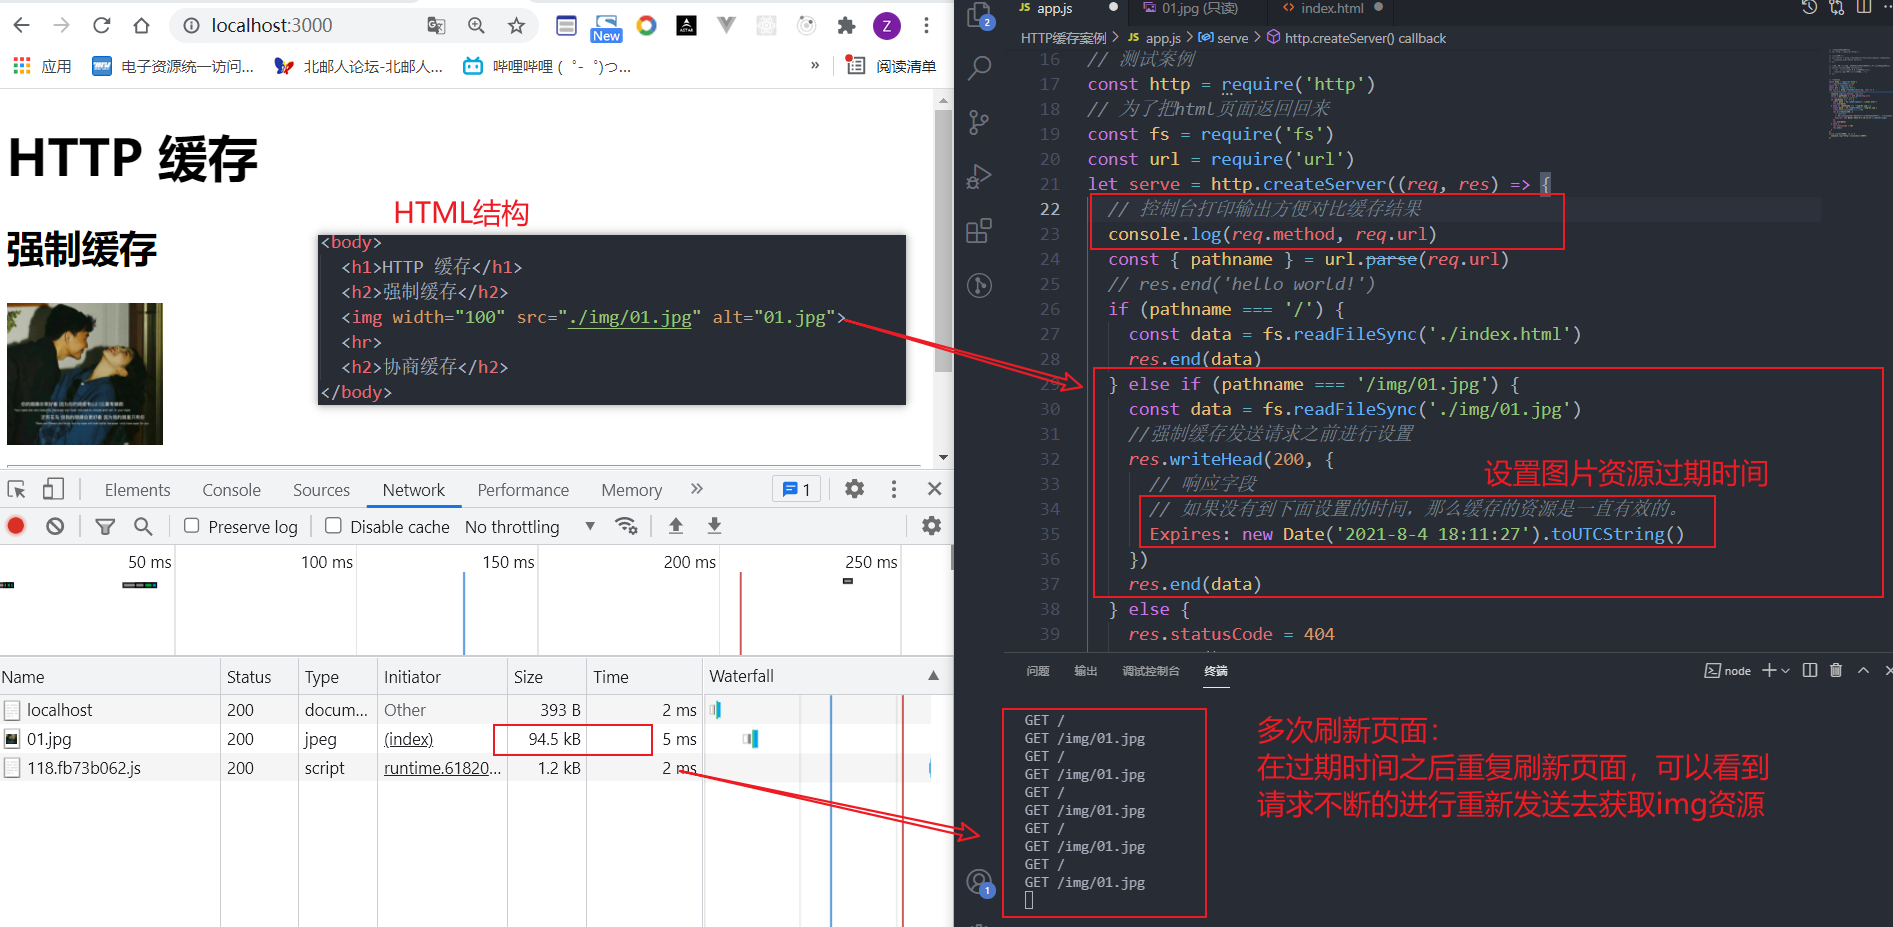1893x927 pixels.
Task: Go to Chrome home page
Action: coord(141,25)
